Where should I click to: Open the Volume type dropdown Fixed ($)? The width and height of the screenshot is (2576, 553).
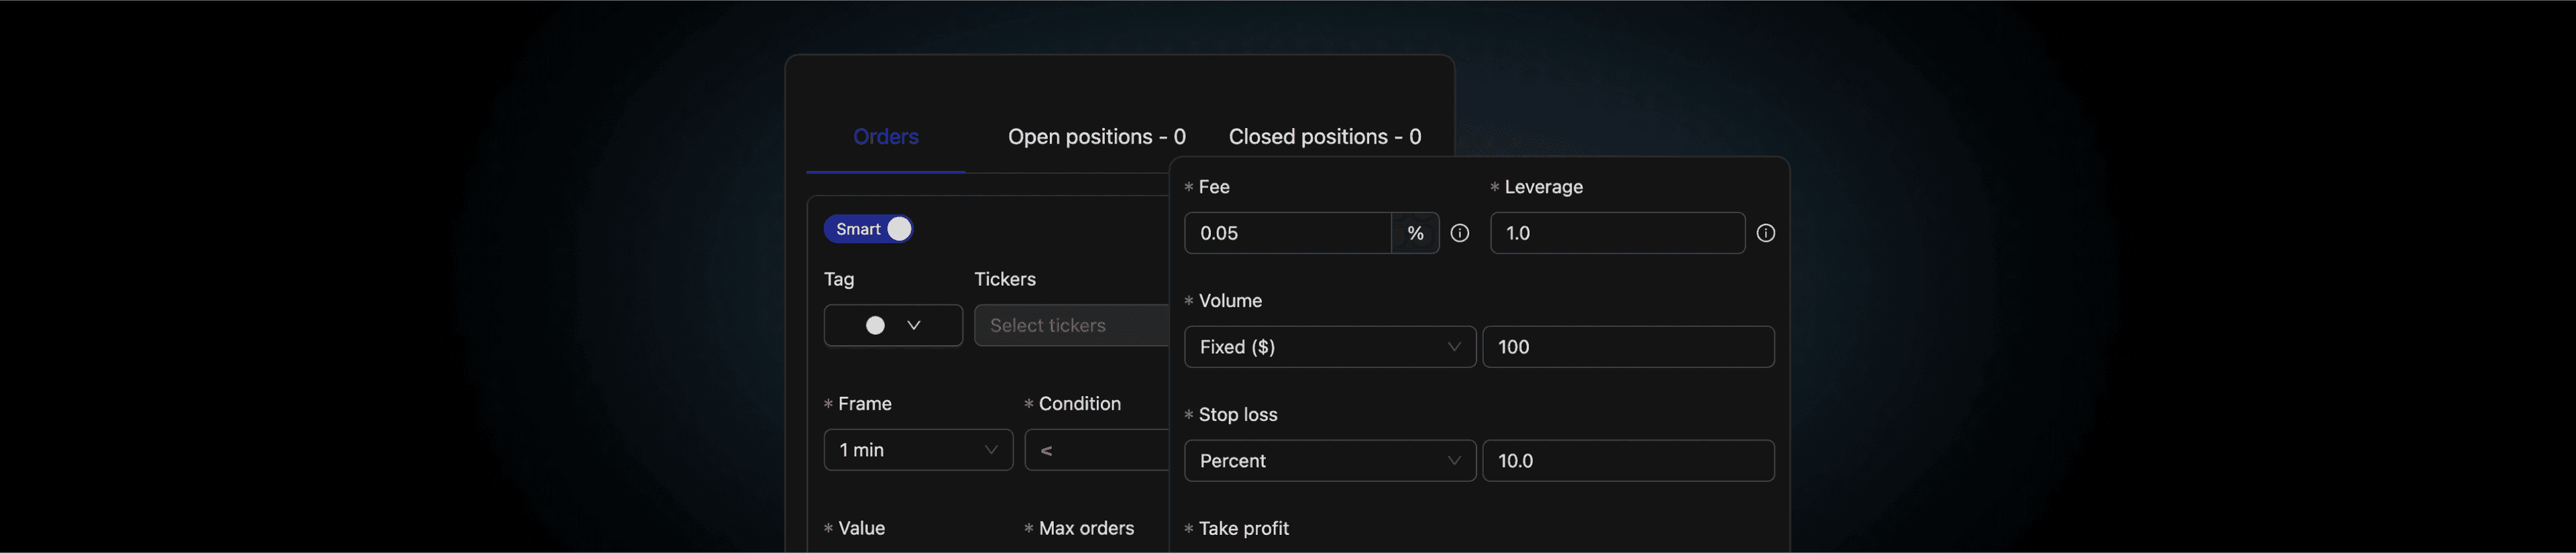pyautogui.click(x=1329, y=347)
